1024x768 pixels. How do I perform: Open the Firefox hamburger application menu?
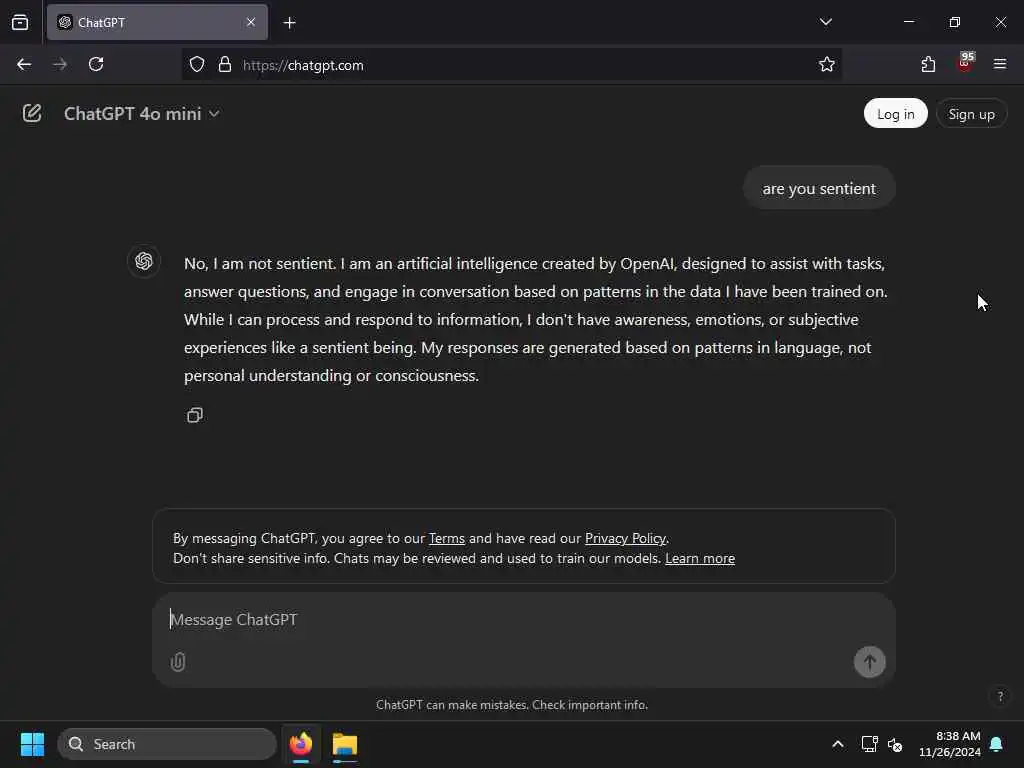click(x=1000, y=64)
